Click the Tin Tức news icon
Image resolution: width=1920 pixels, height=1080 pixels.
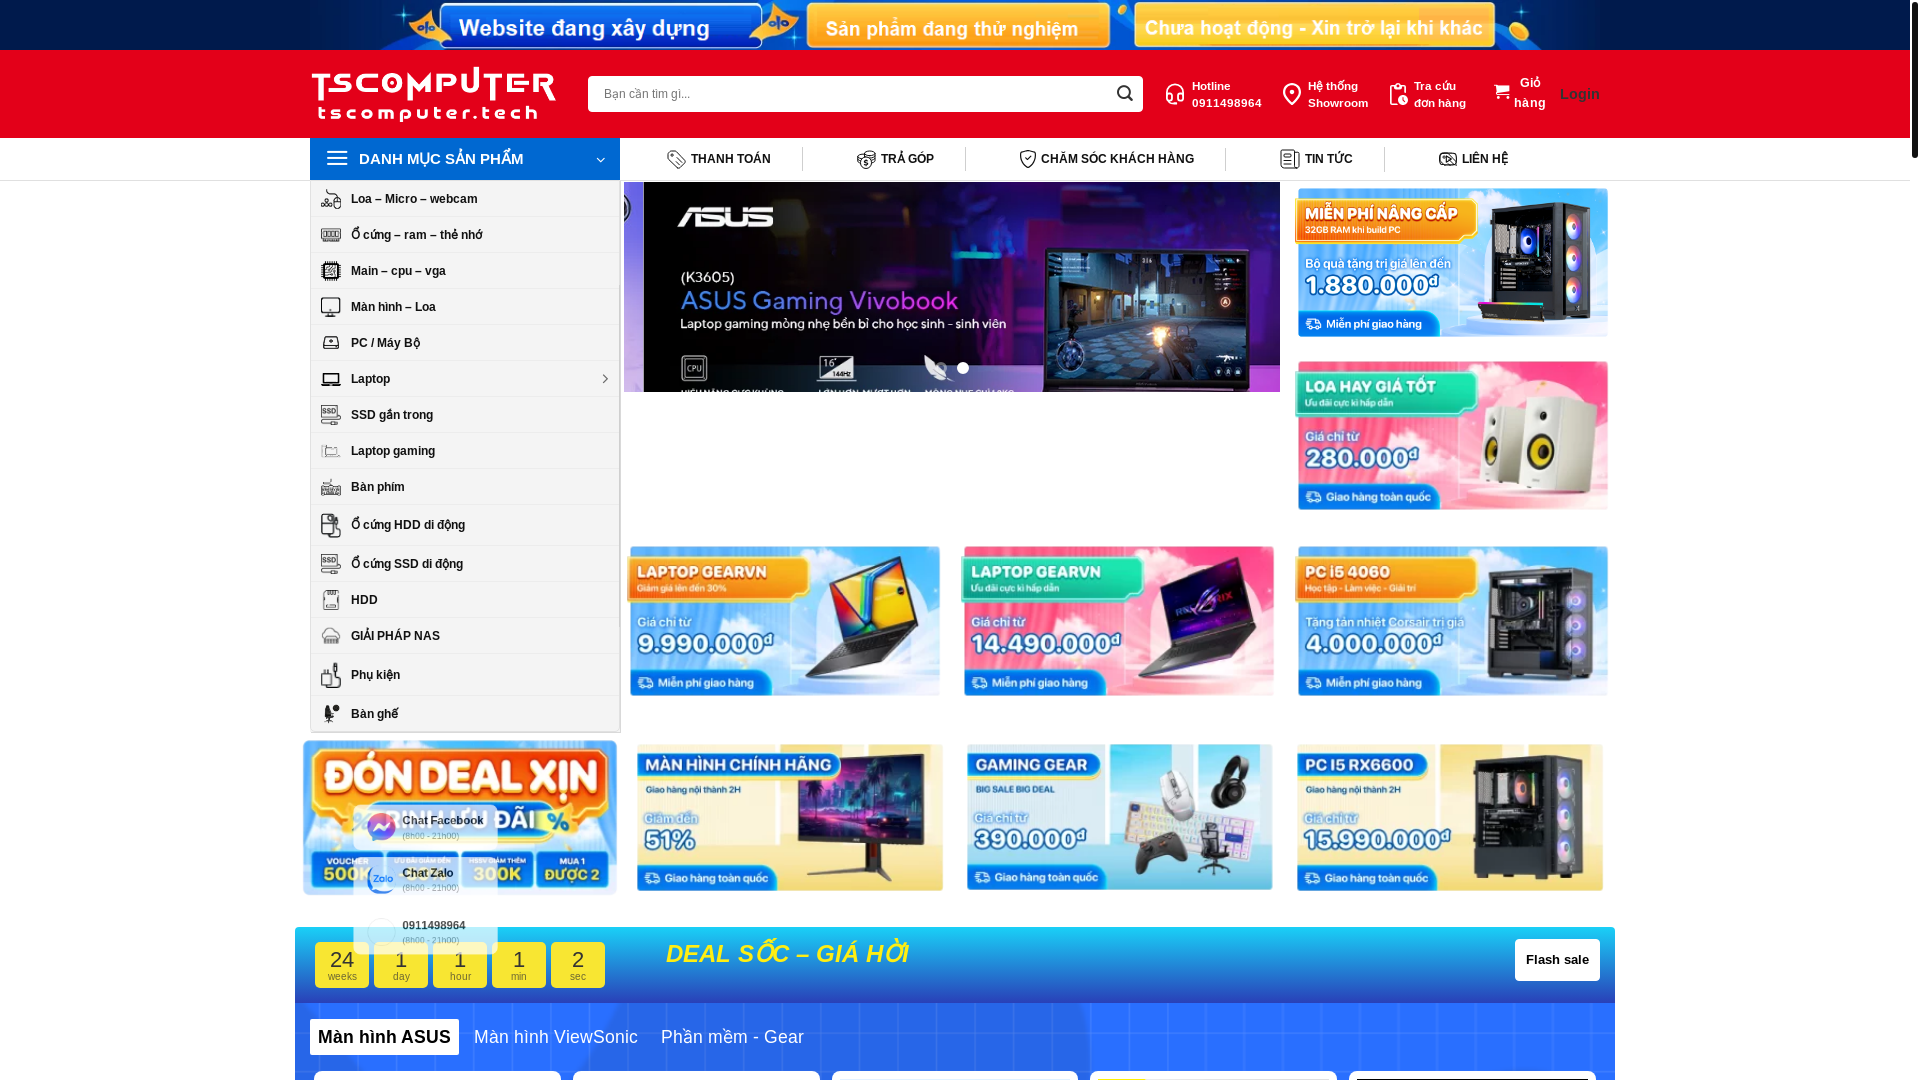coord(1290,159)
